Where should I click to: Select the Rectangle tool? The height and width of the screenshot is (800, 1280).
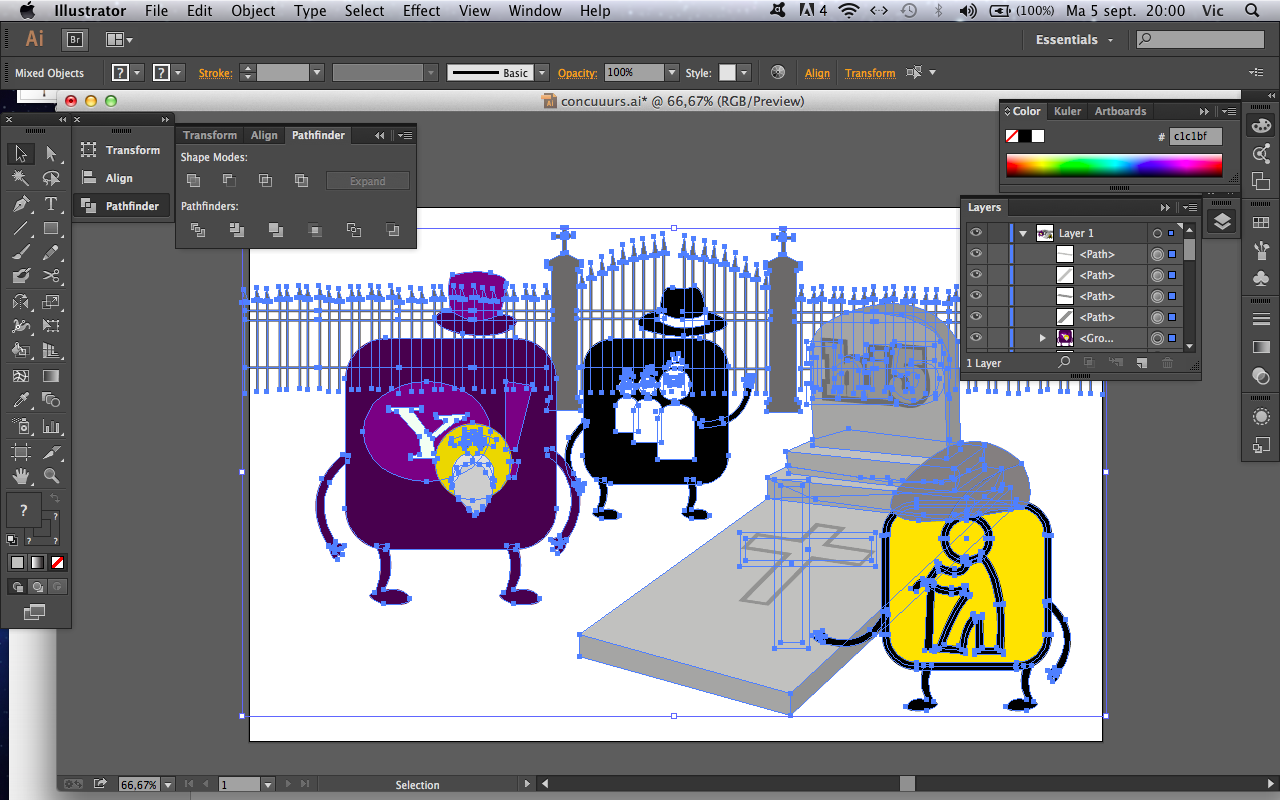coord(51,228)
